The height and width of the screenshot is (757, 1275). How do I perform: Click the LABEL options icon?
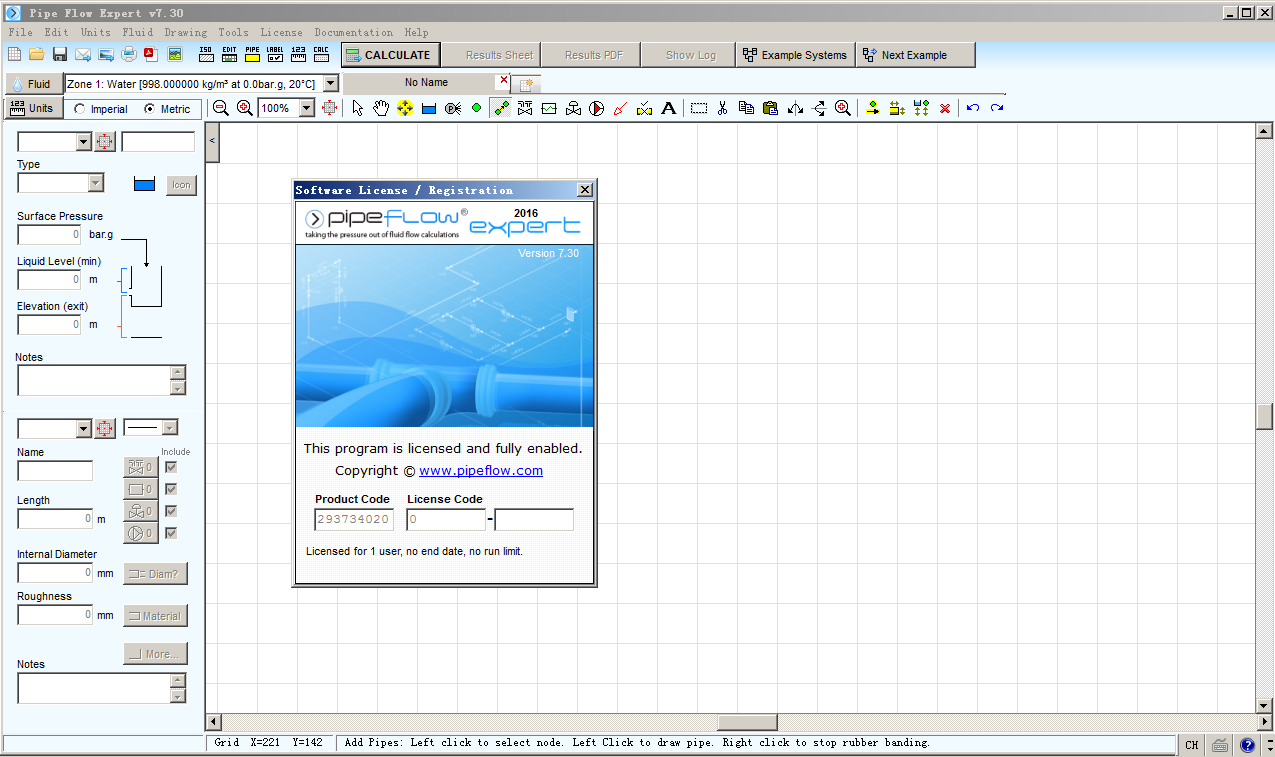point(275,54)
